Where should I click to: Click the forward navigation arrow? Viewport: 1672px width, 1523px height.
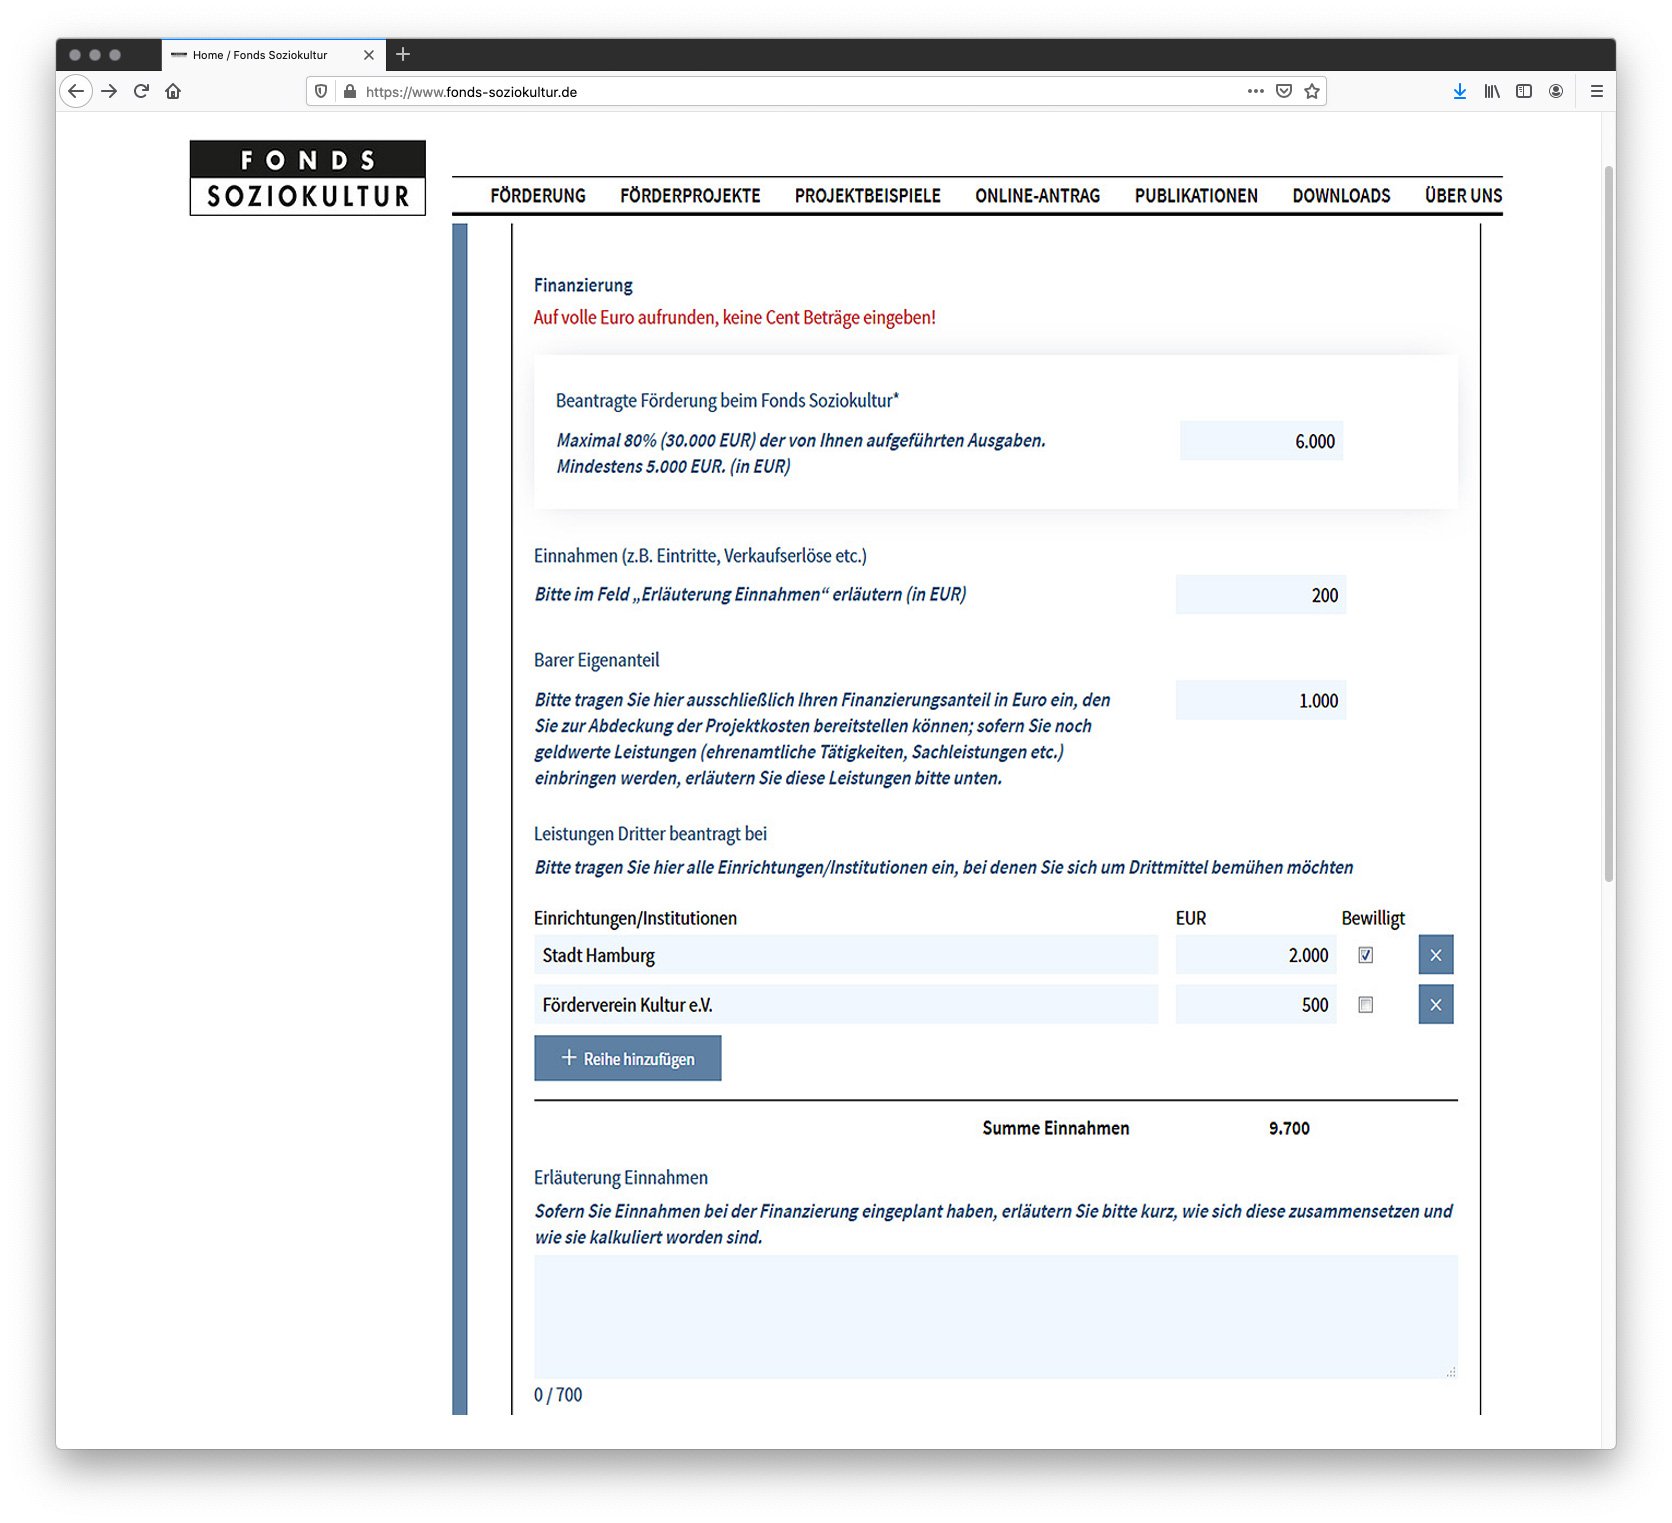pos(108,91)
